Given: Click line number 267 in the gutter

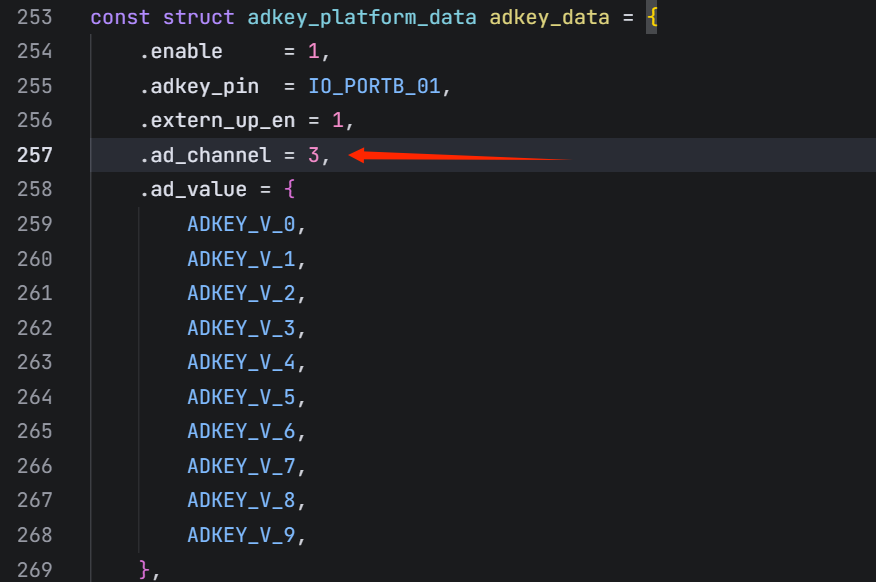Looking at the screenshot, I should tap(35, 500).
